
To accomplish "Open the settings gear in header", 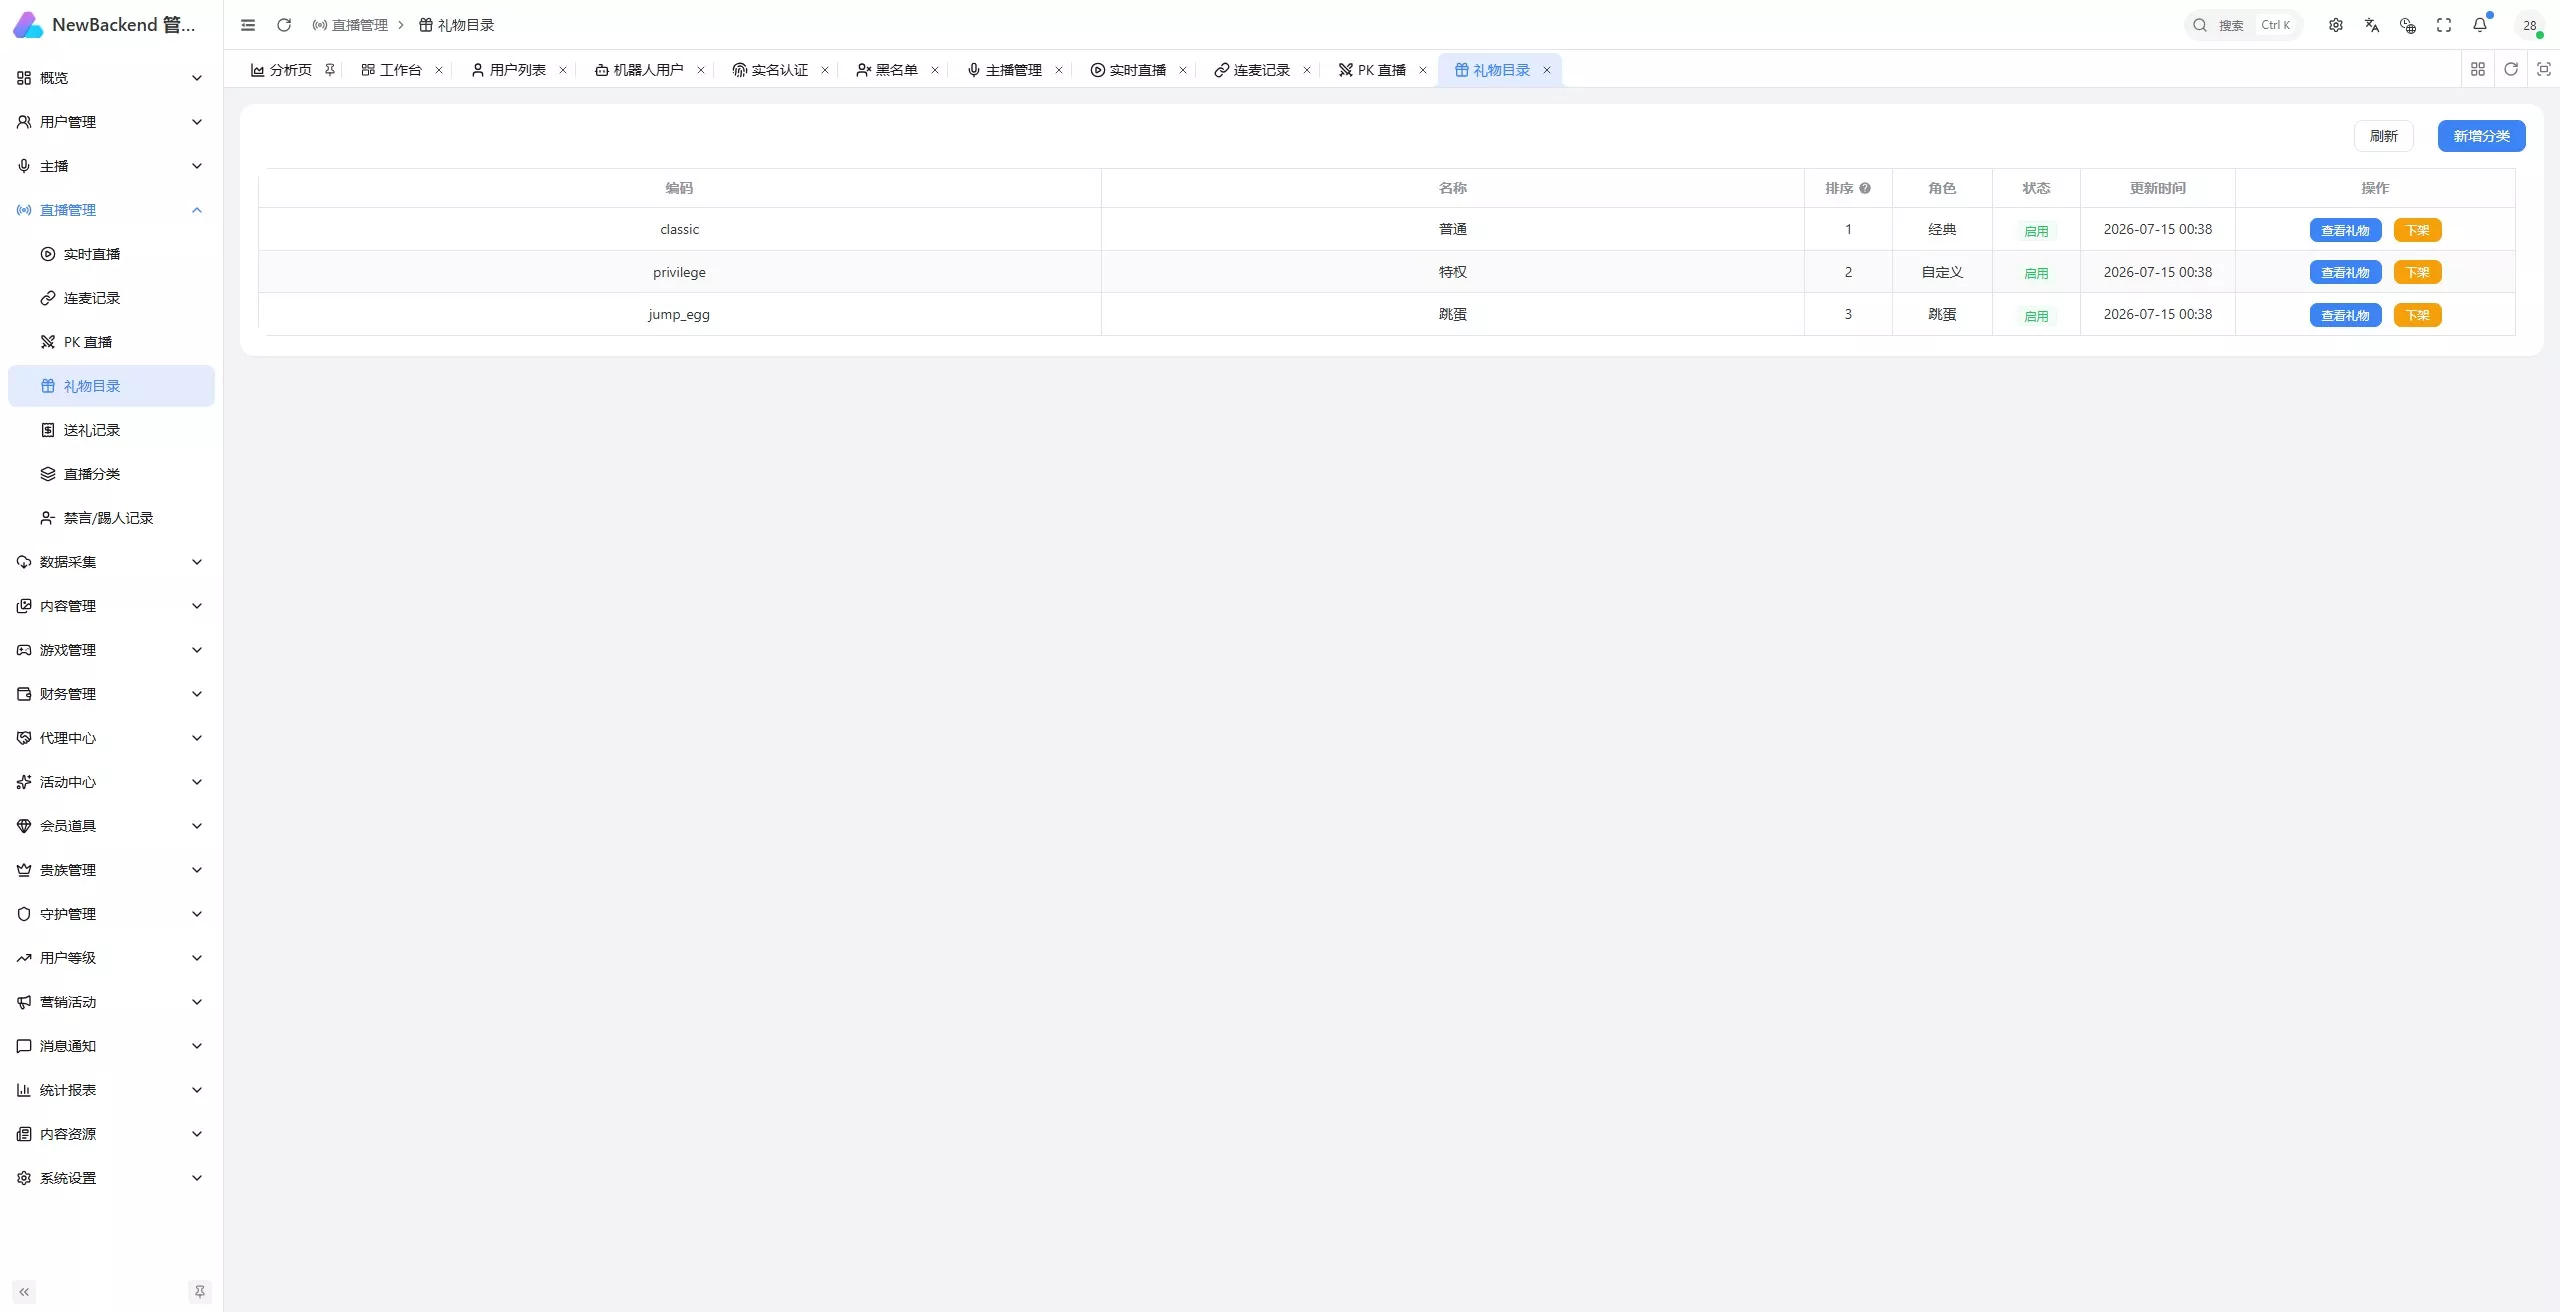I will (x=2336, y=25).
